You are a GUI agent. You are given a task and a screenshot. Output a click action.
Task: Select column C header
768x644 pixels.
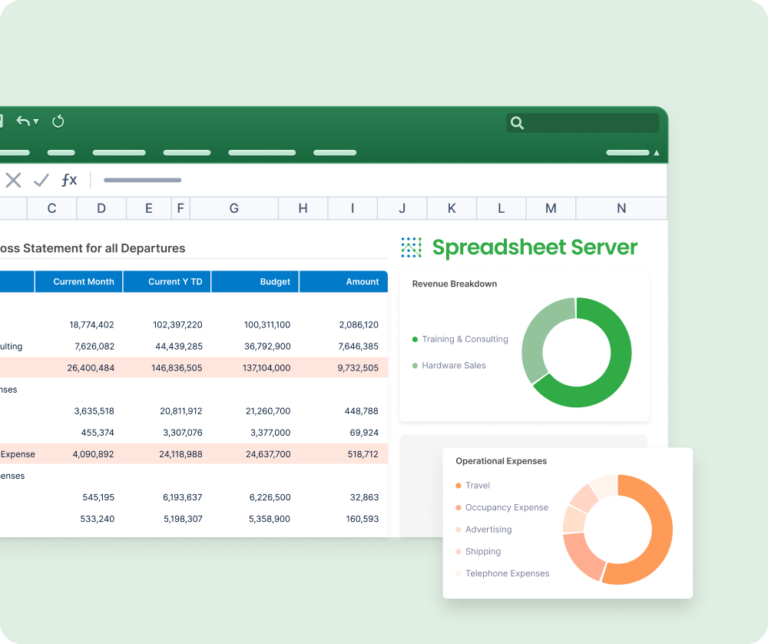pos(51,208)
